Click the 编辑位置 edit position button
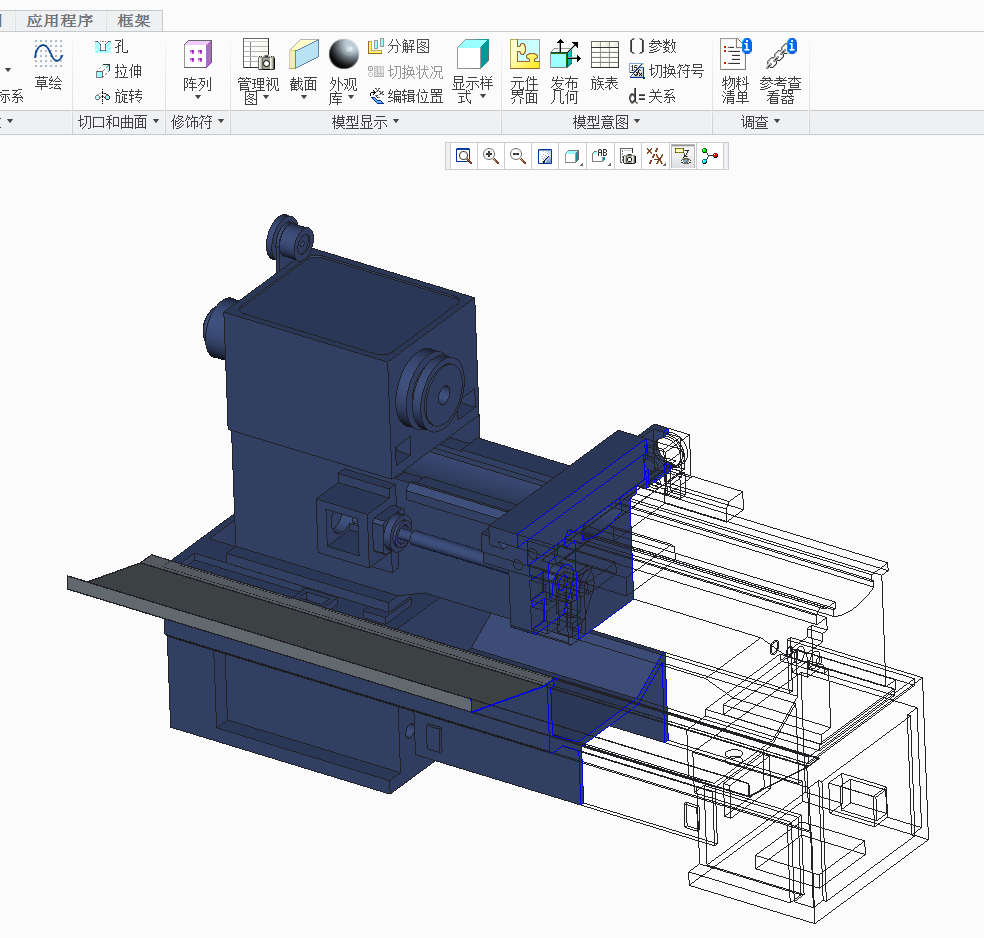The image size is (984, 938). [406, 97]
